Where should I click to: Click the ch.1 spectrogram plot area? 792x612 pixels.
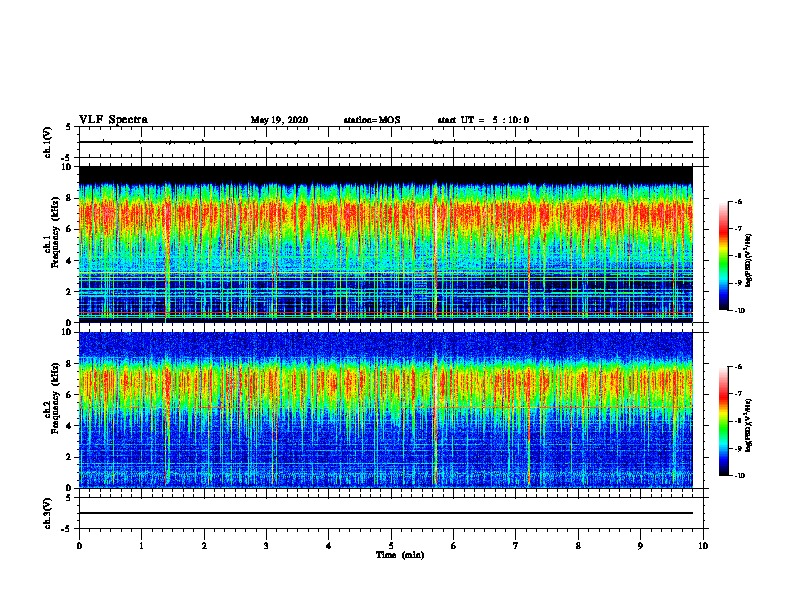[385, 244]
